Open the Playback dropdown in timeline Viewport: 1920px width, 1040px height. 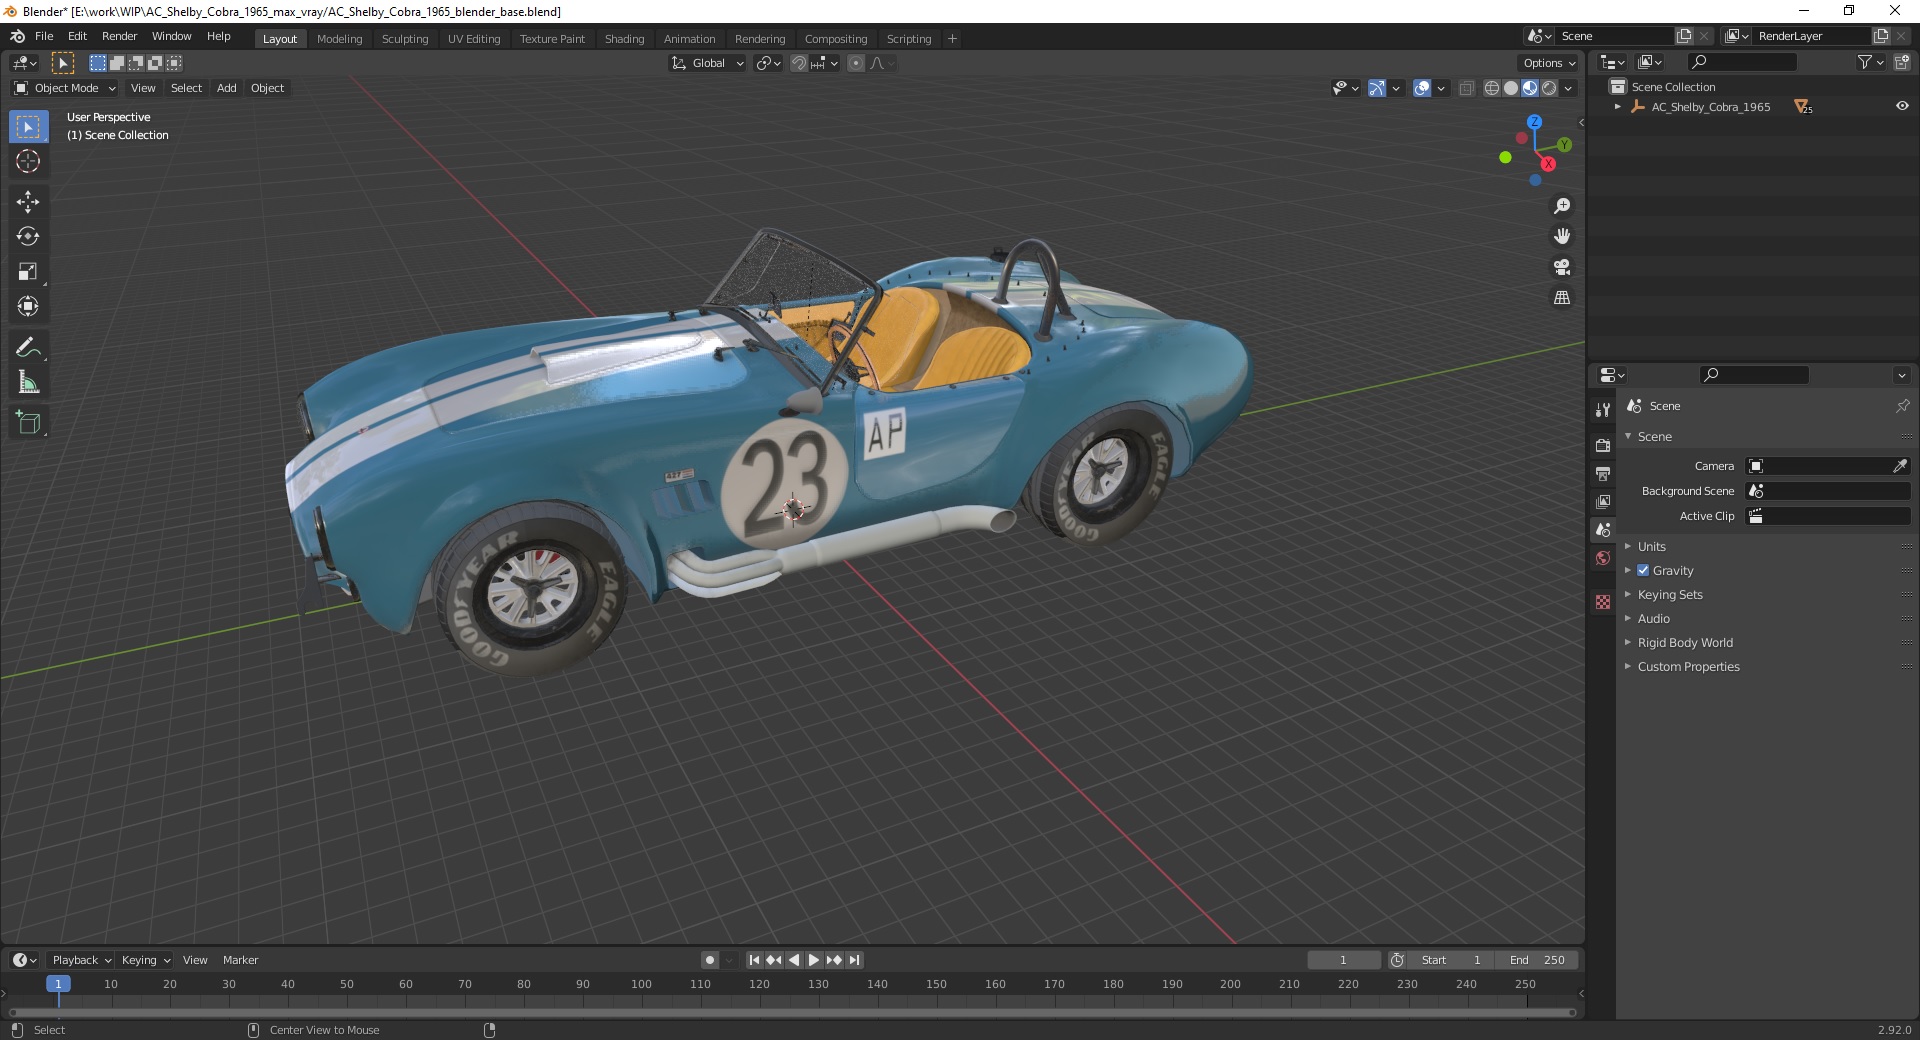click(81, 960)
